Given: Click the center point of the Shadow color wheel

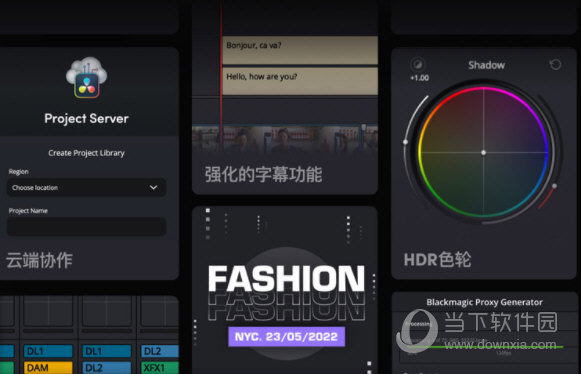Looking at the screenshot, I should (x=483, y=152).
